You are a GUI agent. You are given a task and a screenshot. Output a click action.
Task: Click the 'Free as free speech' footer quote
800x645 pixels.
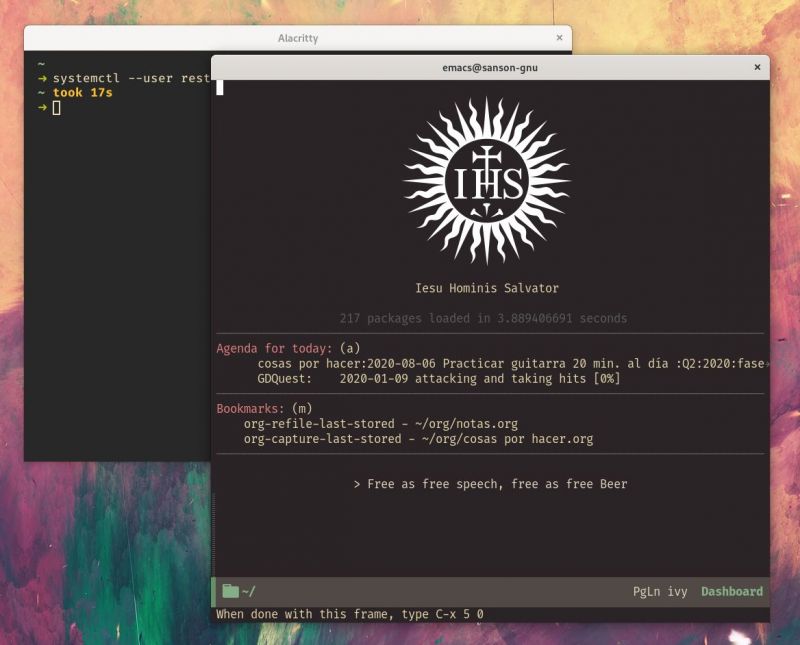pos(490,484)
